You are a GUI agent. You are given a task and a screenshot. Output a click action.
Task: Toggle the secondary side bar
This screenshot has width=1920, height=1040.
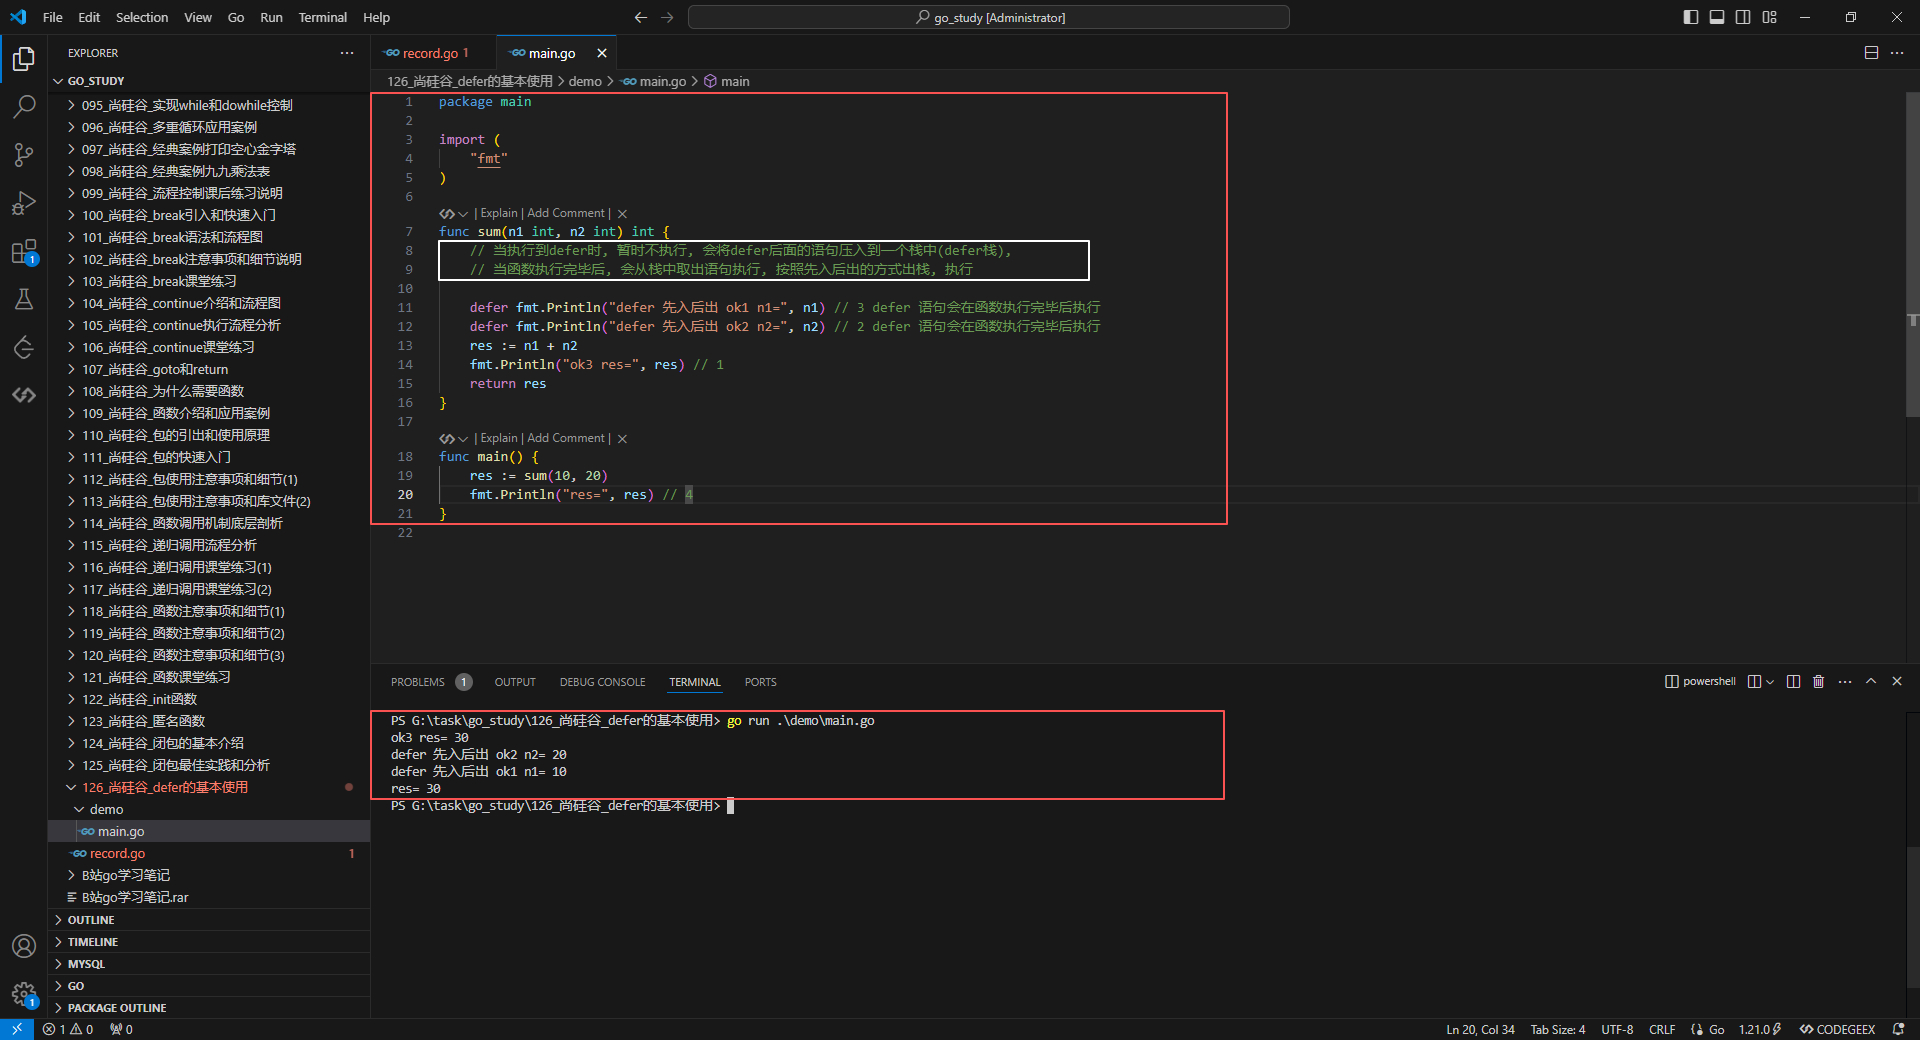[x=1743, y=17]
